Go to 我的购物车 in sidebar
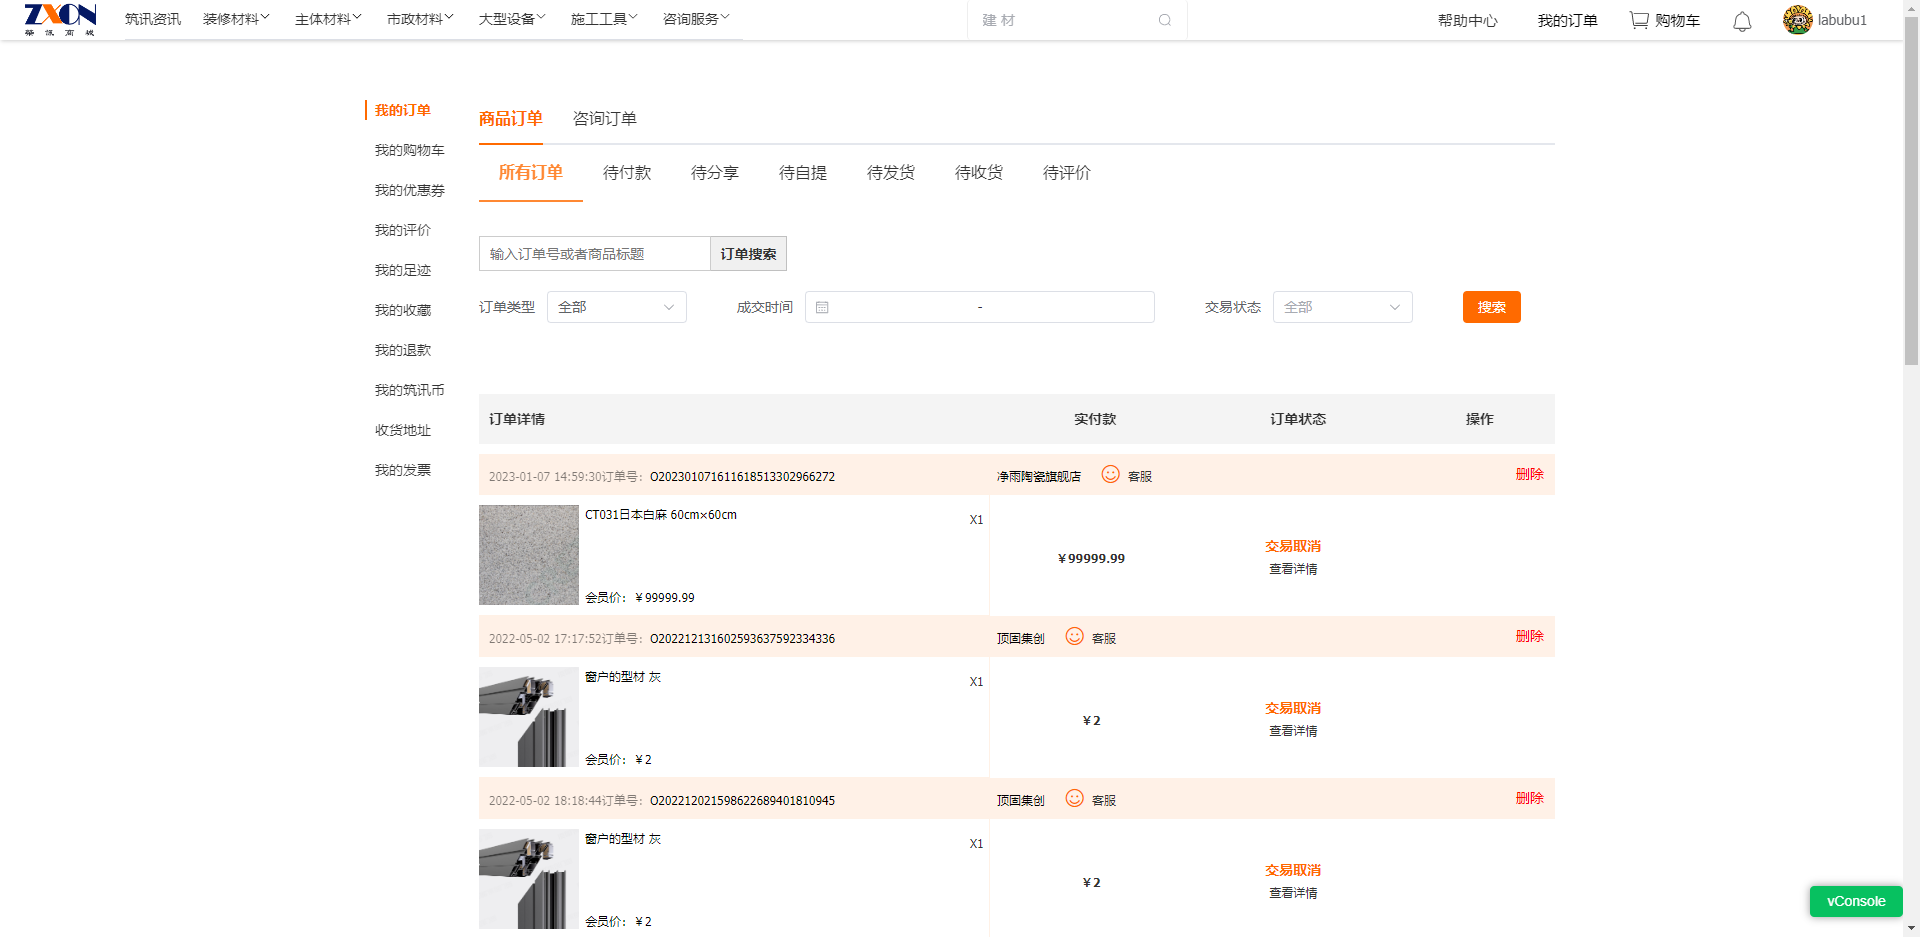Viewport: 1920px width, 937px height. (410, 150)
